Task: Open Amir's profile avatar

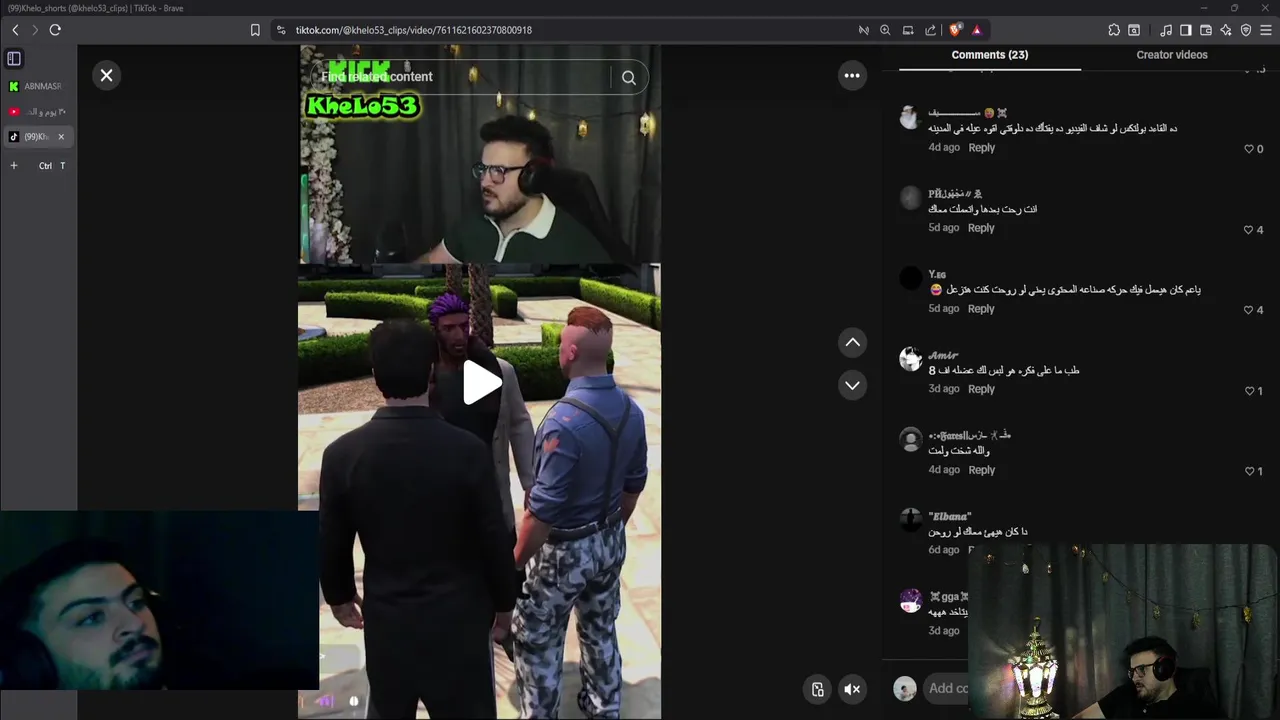Action: (x=910, y=359)
